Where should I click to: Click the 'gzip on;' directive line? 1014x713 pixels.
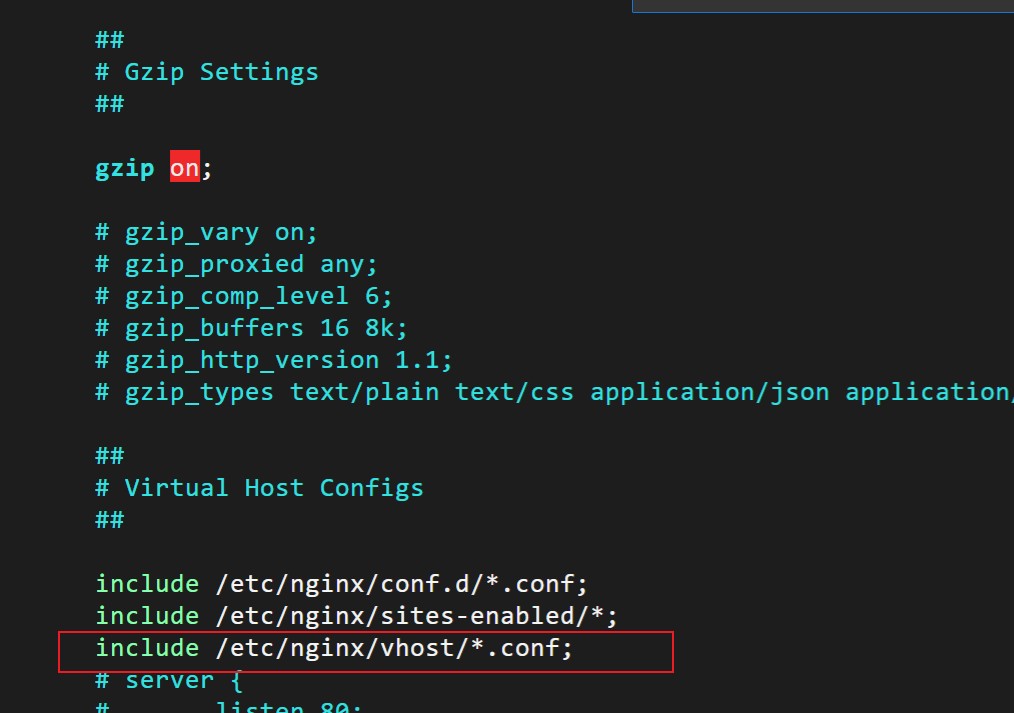pyautogui.click(x=150, y=167)
